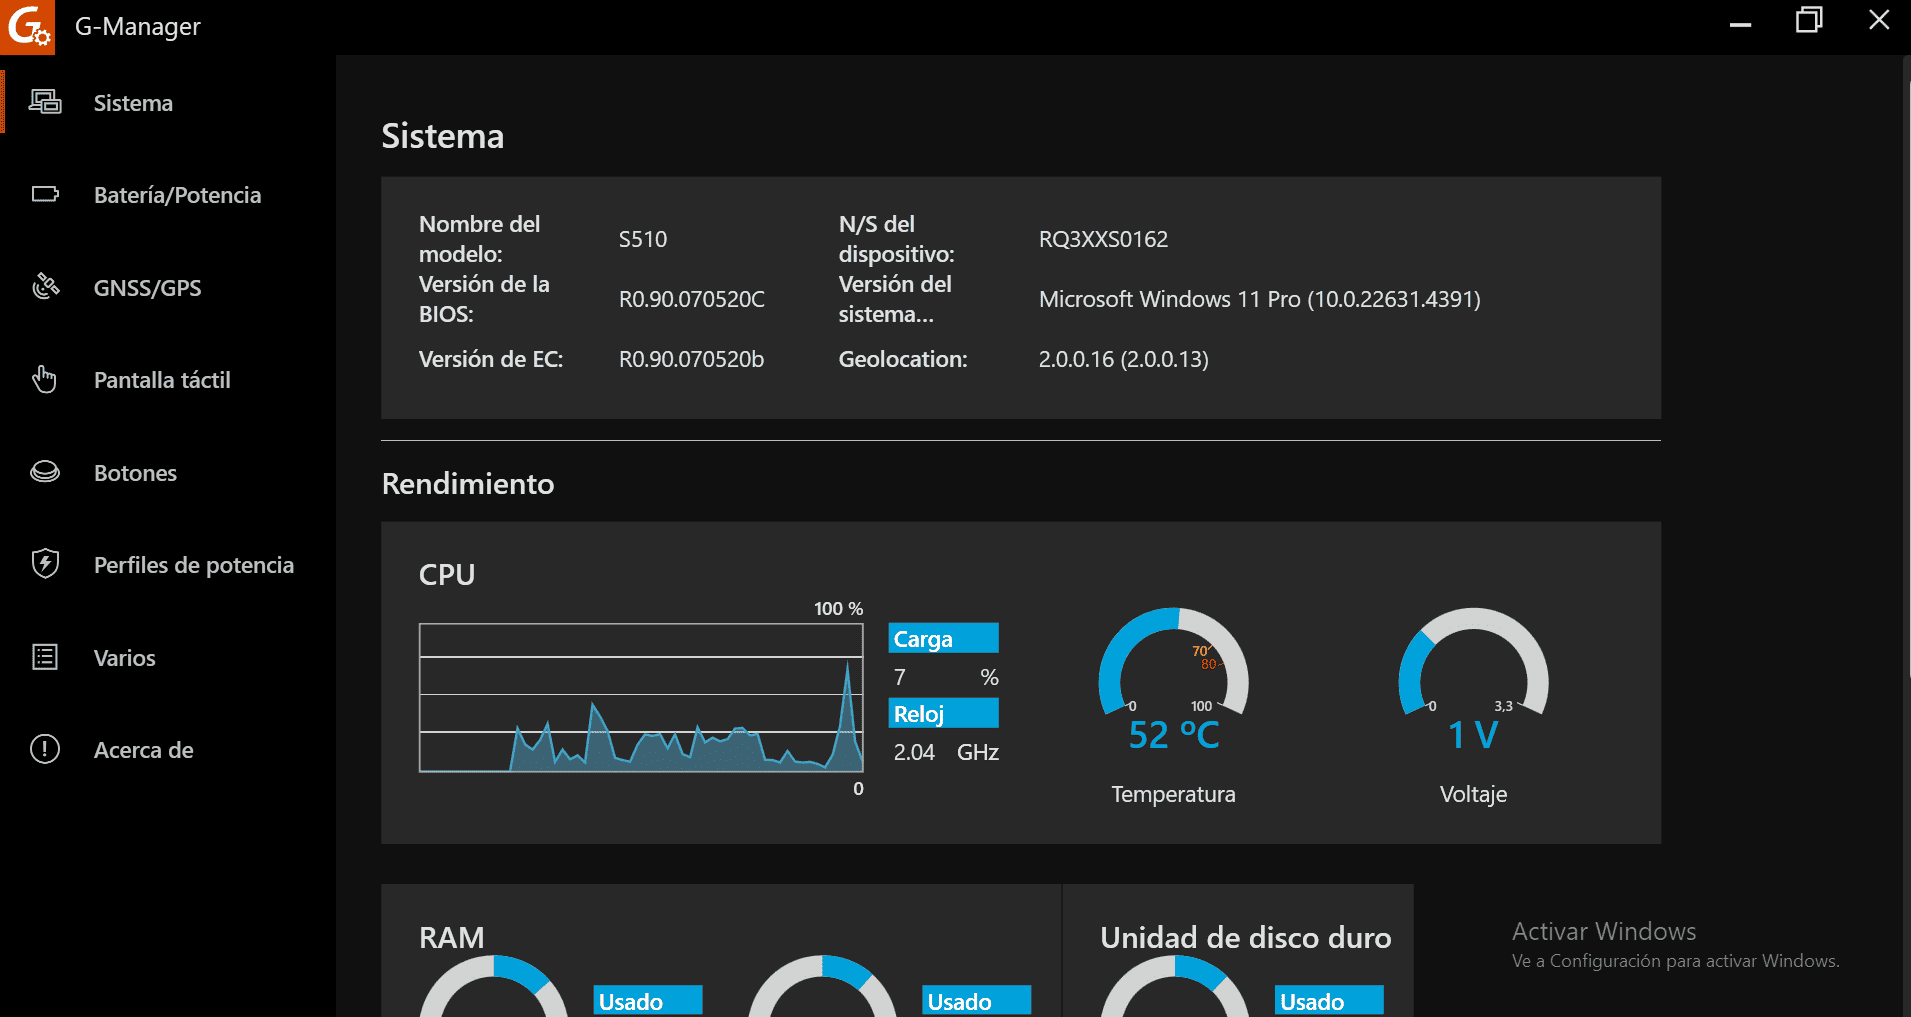This screenshot has height=1017, width=1911.
Task: Click BIOS version R0.90.070520C
Action: [x=691, y=299]
